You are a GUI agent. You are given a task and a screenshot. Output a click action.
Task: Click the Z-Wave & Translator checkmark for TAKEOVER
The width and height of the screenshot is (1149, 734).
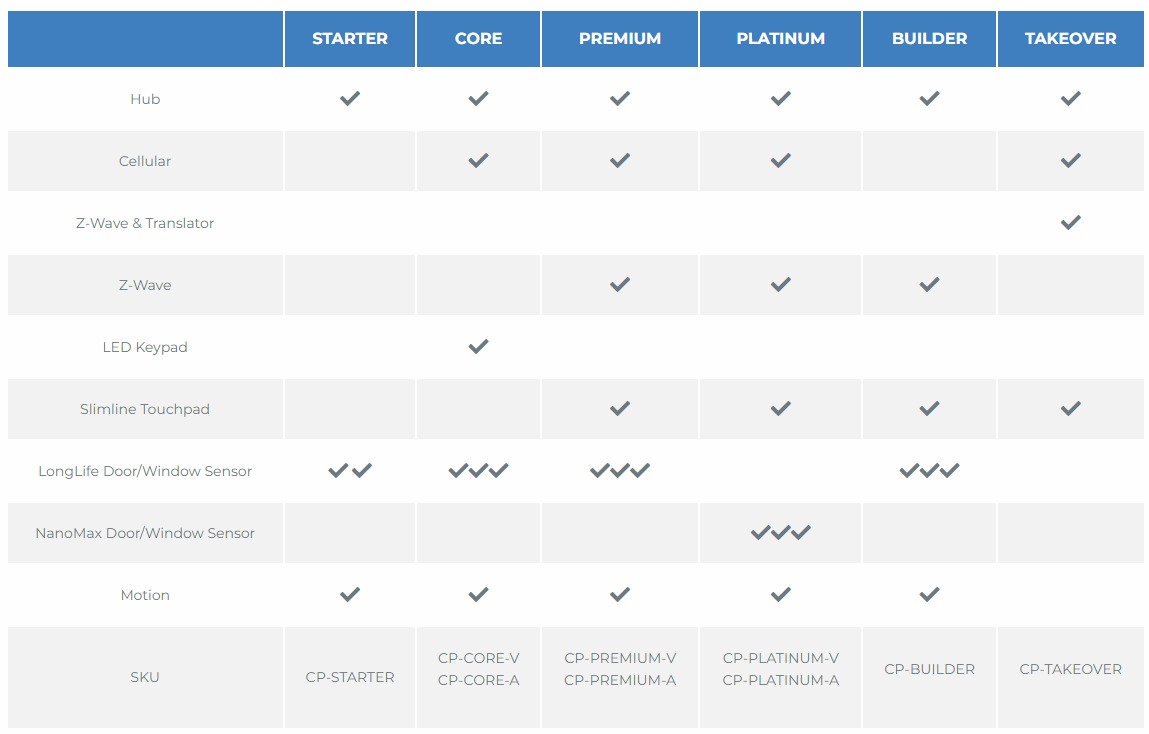(1071, 222)
